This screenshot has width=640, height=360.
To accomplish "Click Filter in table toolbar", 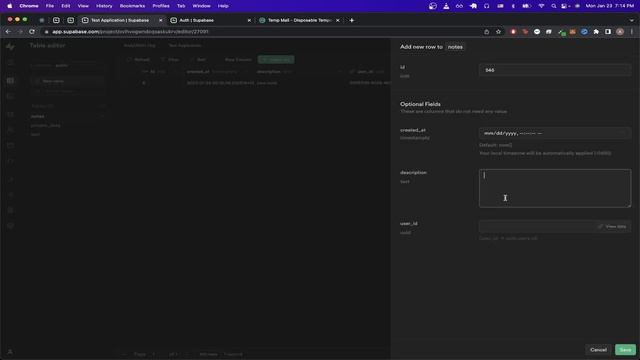I will (170, 60).
